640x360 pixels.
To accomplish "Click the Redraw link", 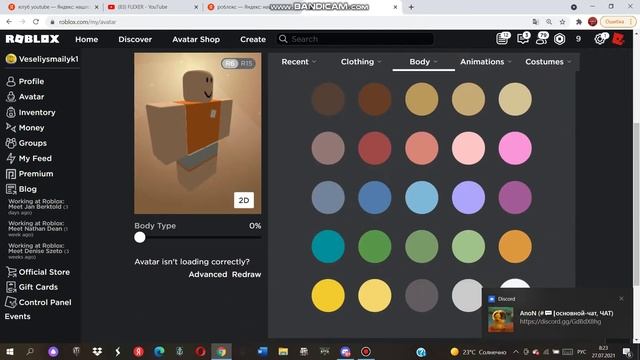I will 247,274.
